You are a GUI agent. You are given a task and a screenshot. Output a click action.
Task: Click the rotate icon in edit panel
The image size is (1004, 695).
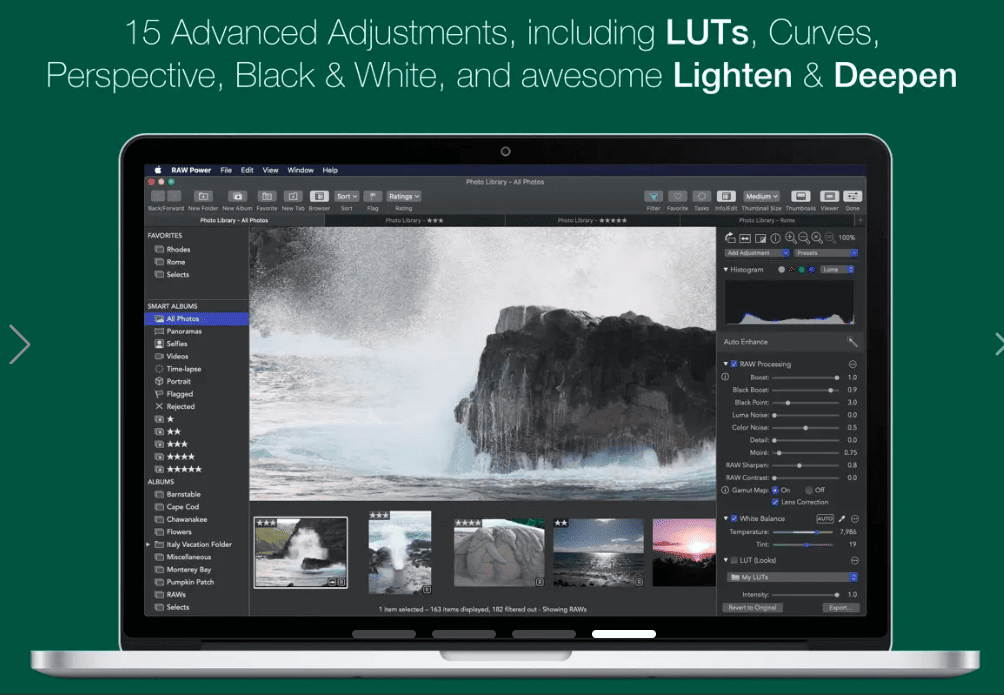(x=730, y=238)
